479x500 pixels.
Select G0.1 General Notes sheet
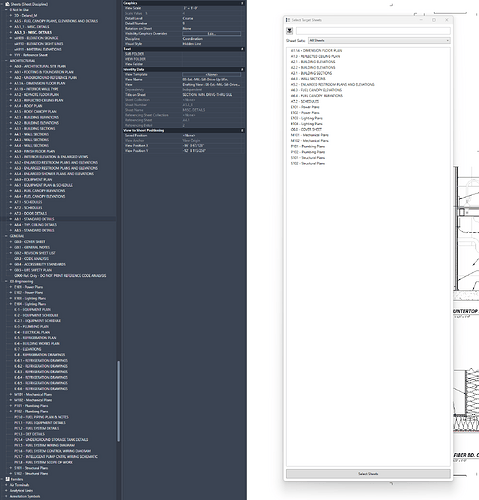(32, 247)
